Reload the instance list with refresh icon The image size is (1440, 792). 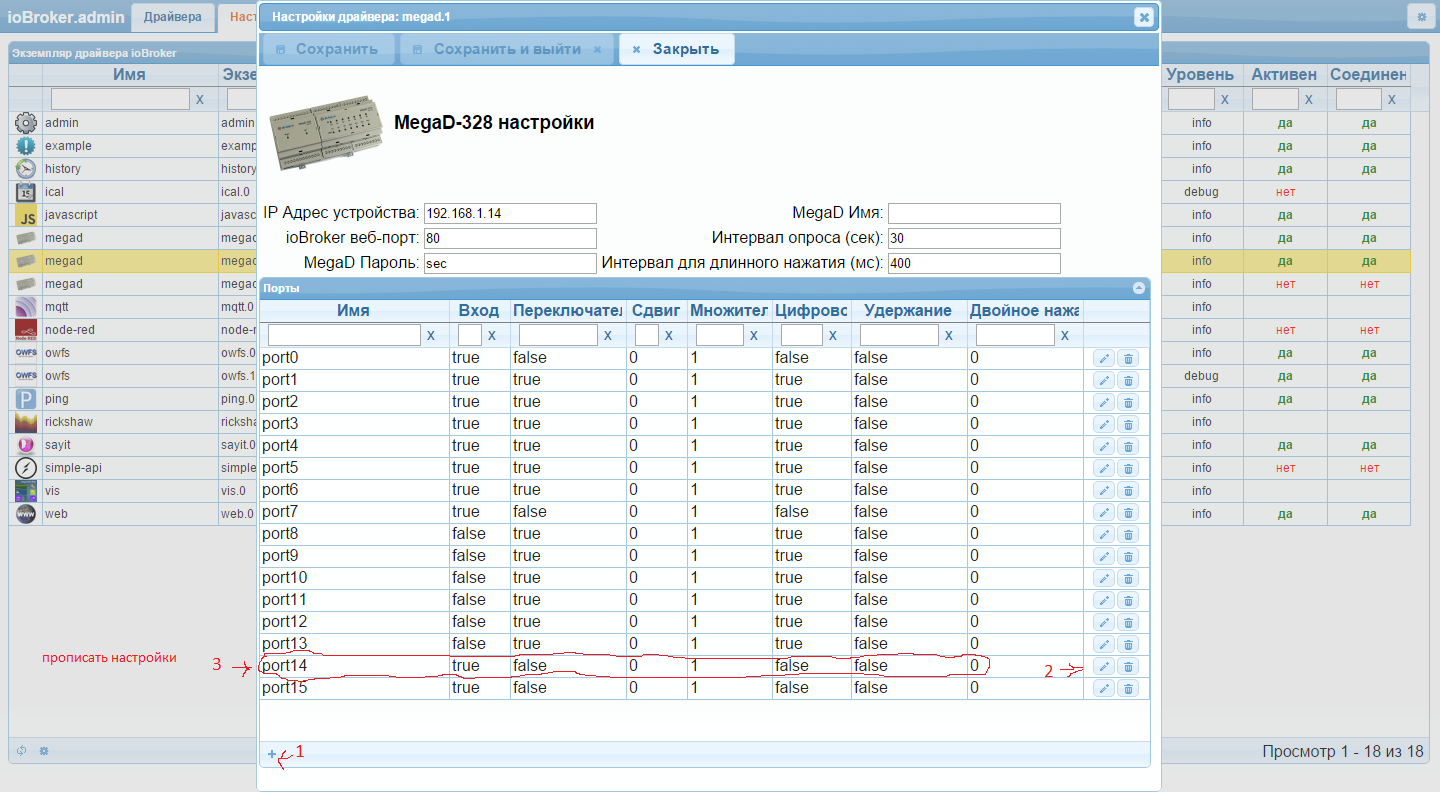(22, 751)
